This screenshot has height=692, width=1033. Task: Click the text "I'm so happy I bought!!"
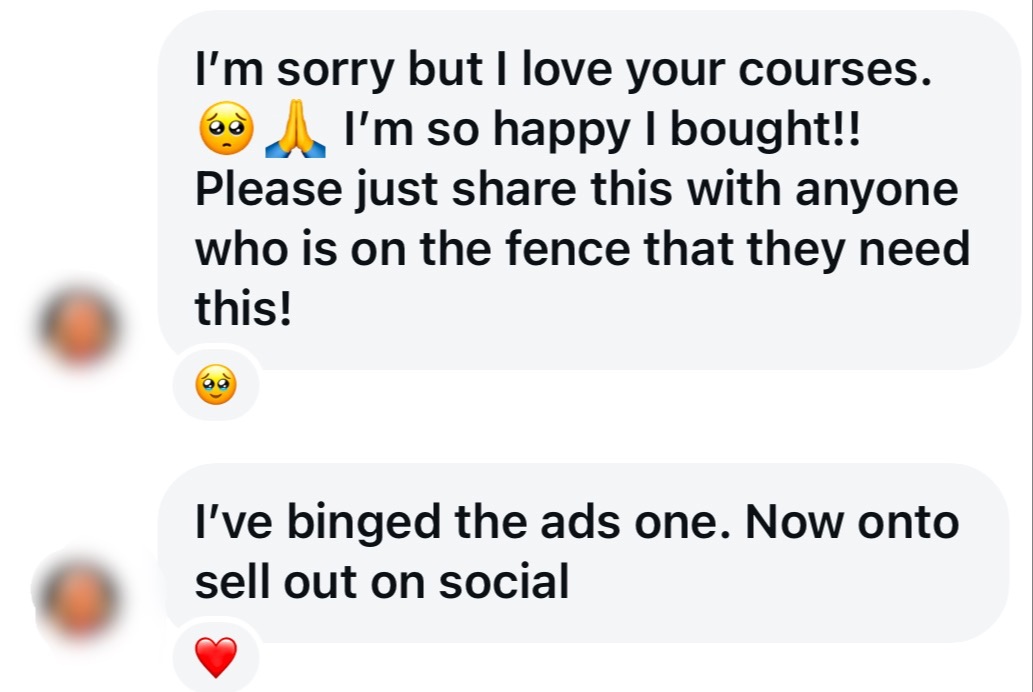pyautogui.click(x=600, y=132)
